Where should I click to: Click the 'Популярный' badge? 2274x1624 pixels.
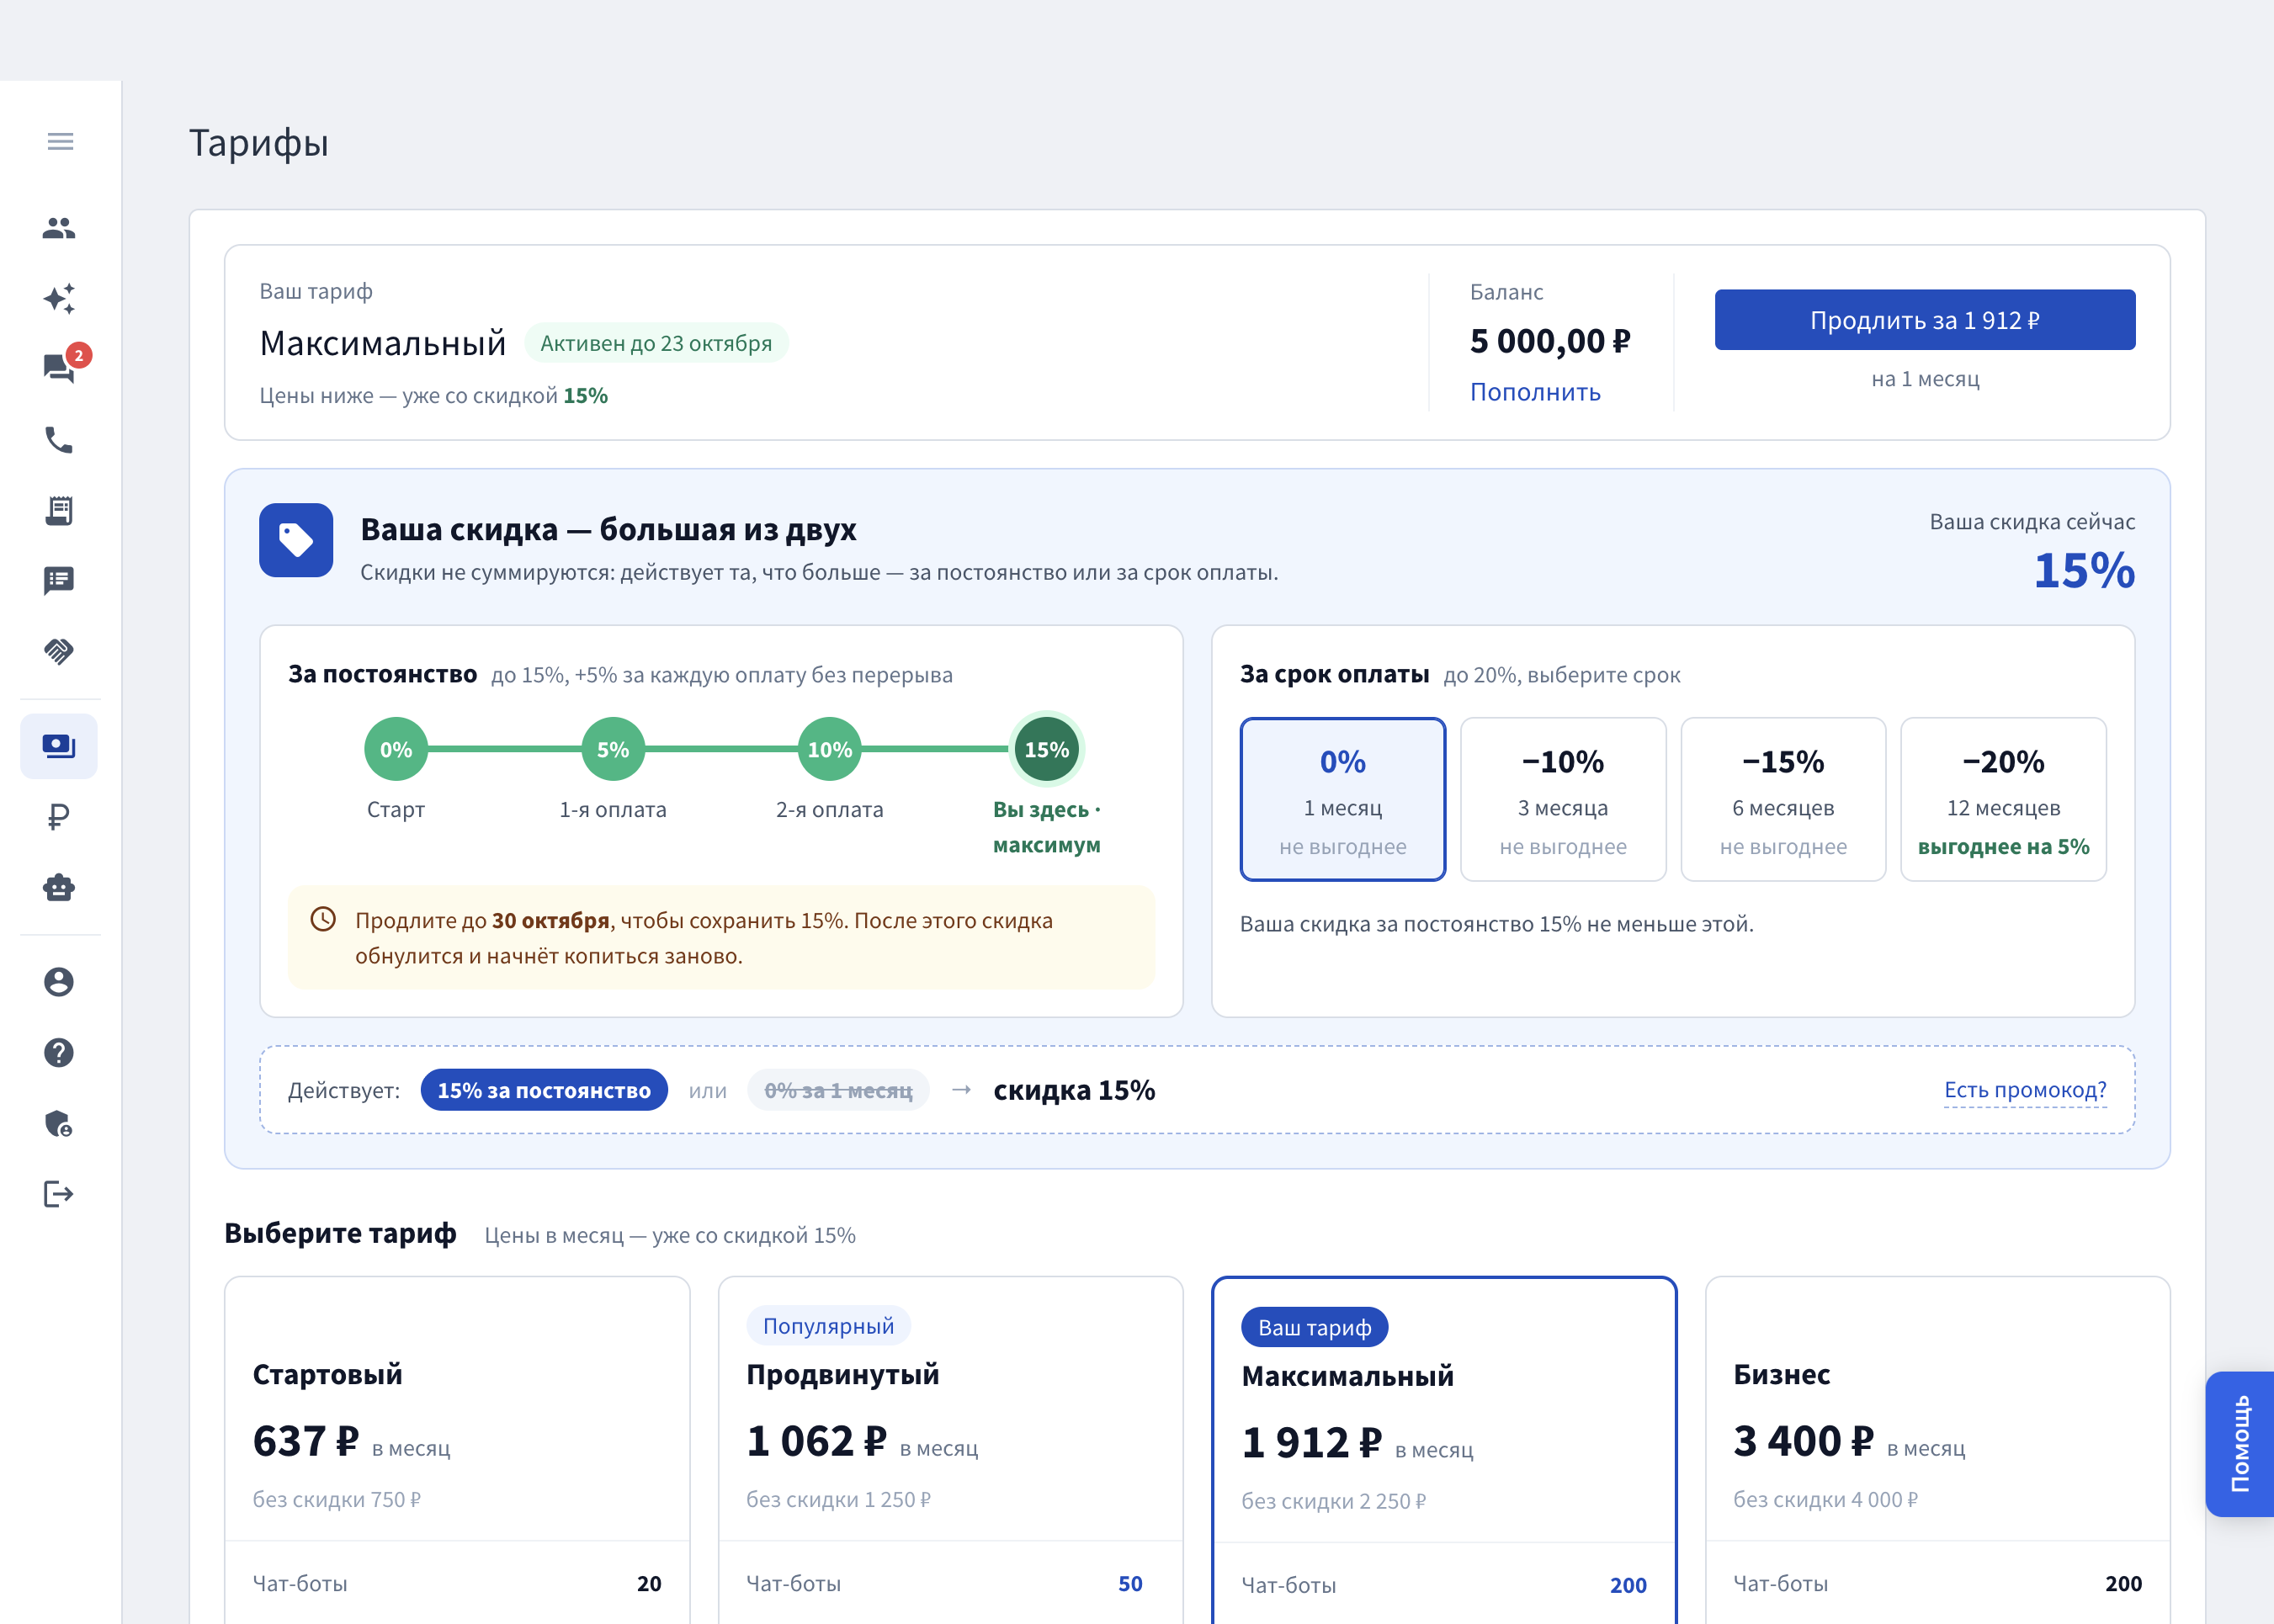828,1326
